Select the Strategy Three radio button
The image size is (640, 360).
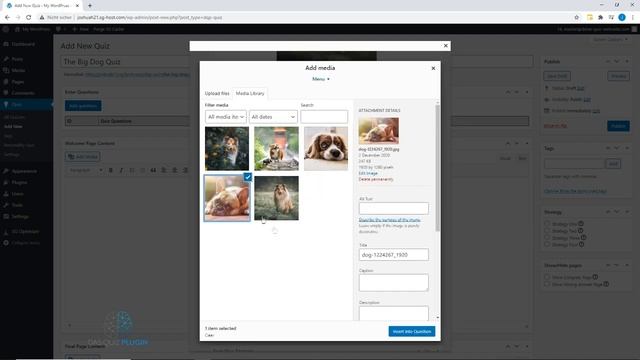coord(547,238)
